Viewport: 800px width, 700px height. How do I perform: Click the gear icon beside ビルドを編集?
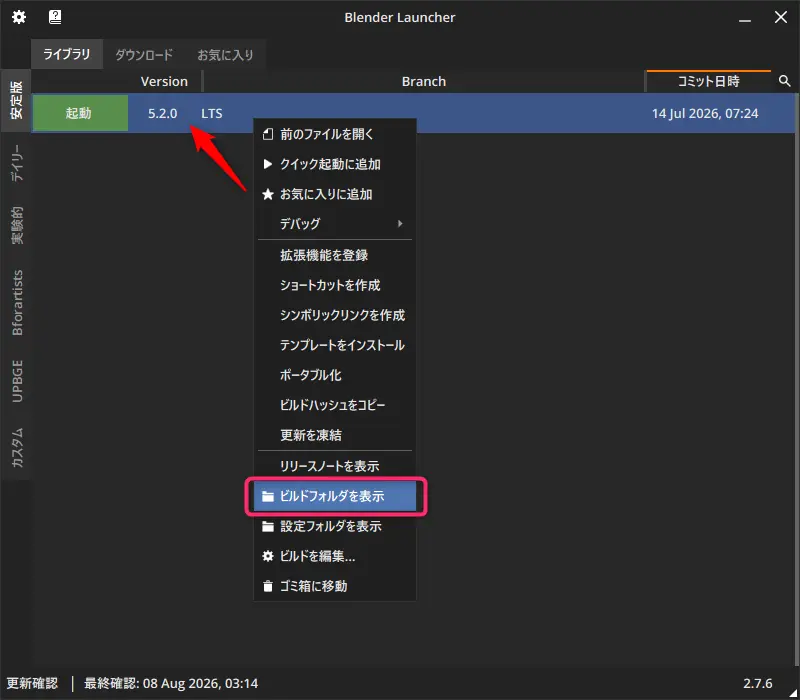pyautogui.click(x=267, y=556)
